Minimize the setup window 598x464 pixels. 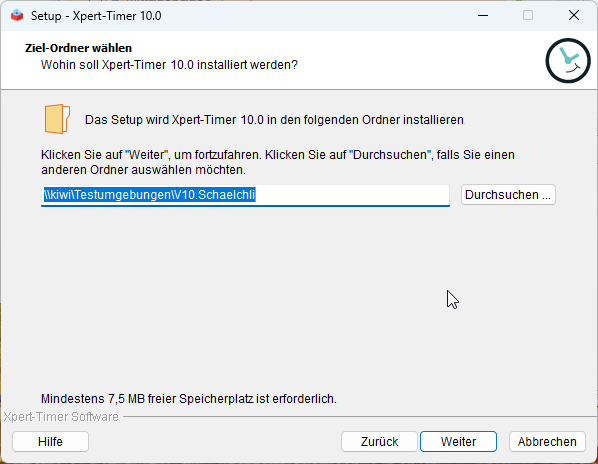coord(483,16)
